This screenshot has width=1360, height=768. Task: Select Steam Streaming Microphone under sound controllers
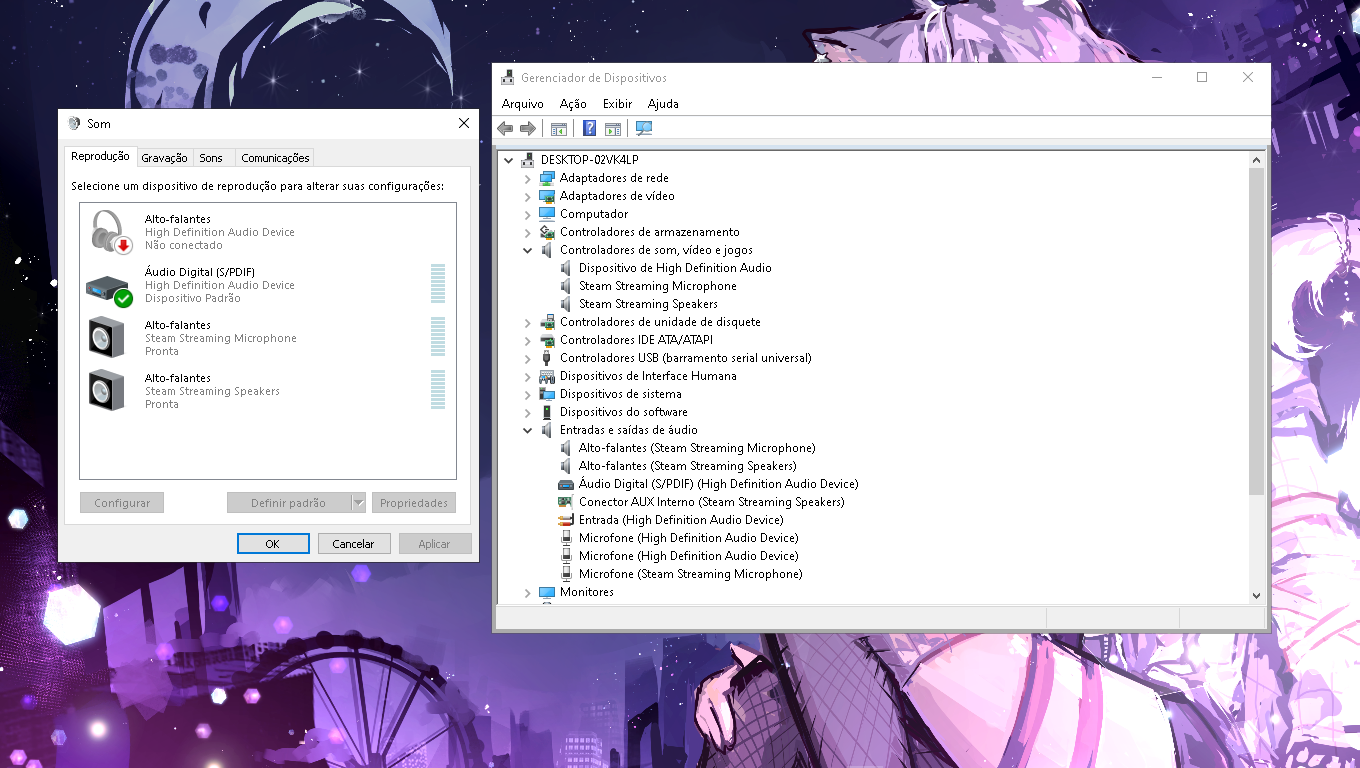657,286
